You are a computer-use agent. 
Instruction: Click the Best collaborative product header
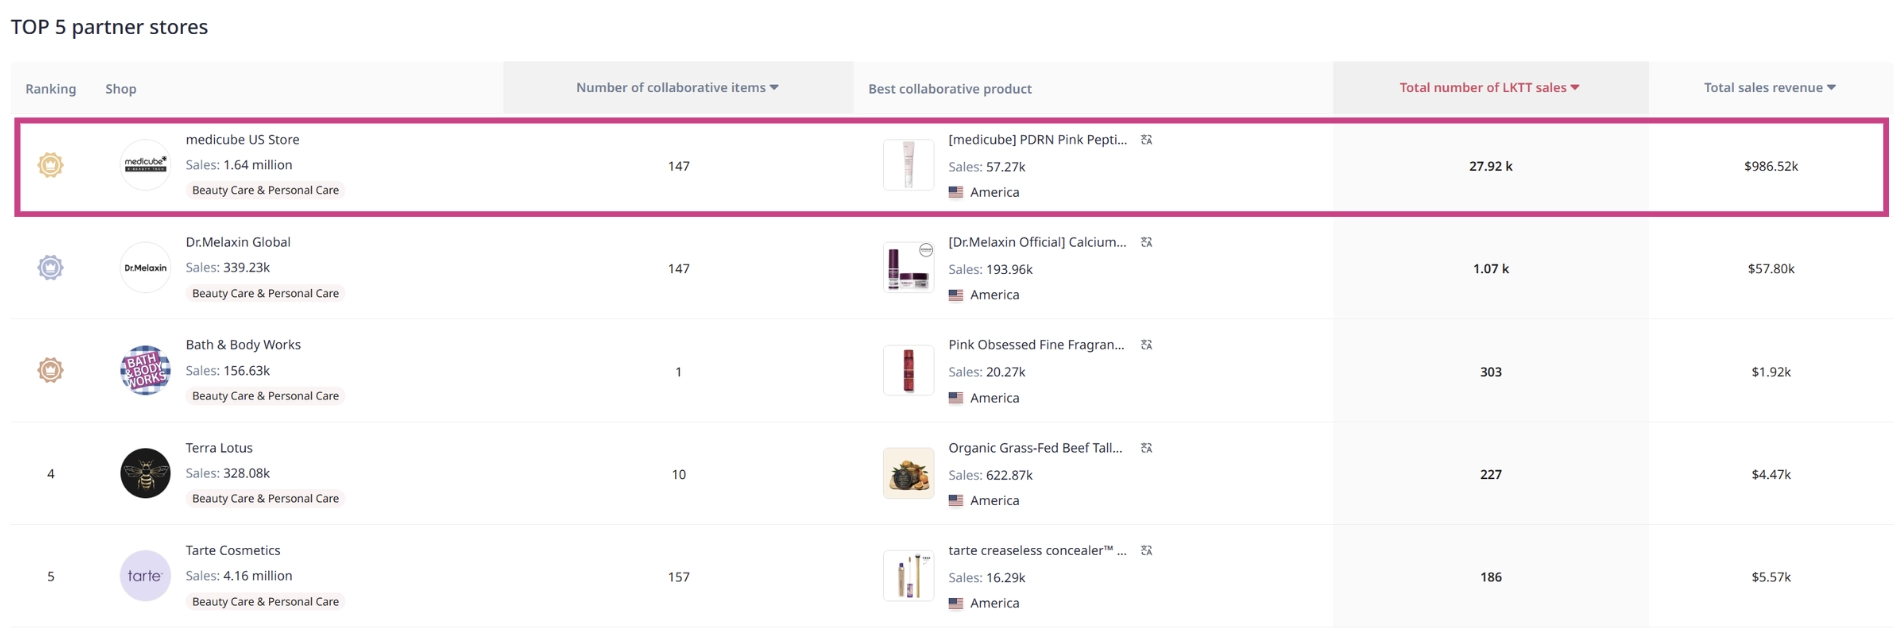tap(950, 89)
